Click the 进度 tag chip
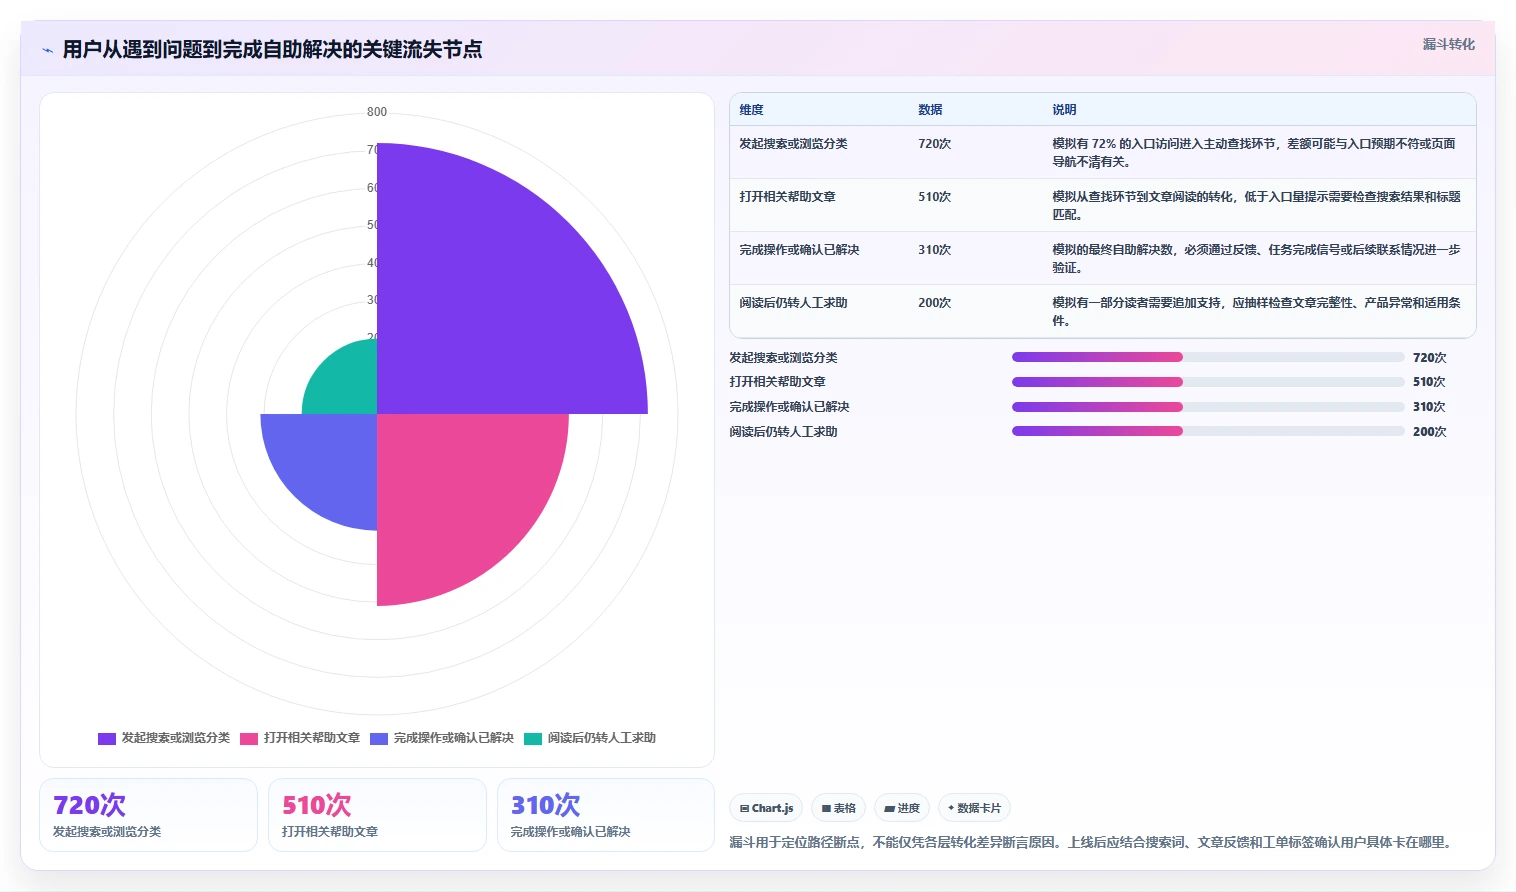This screenshot has height=892, width=1516. click(901, 808)
